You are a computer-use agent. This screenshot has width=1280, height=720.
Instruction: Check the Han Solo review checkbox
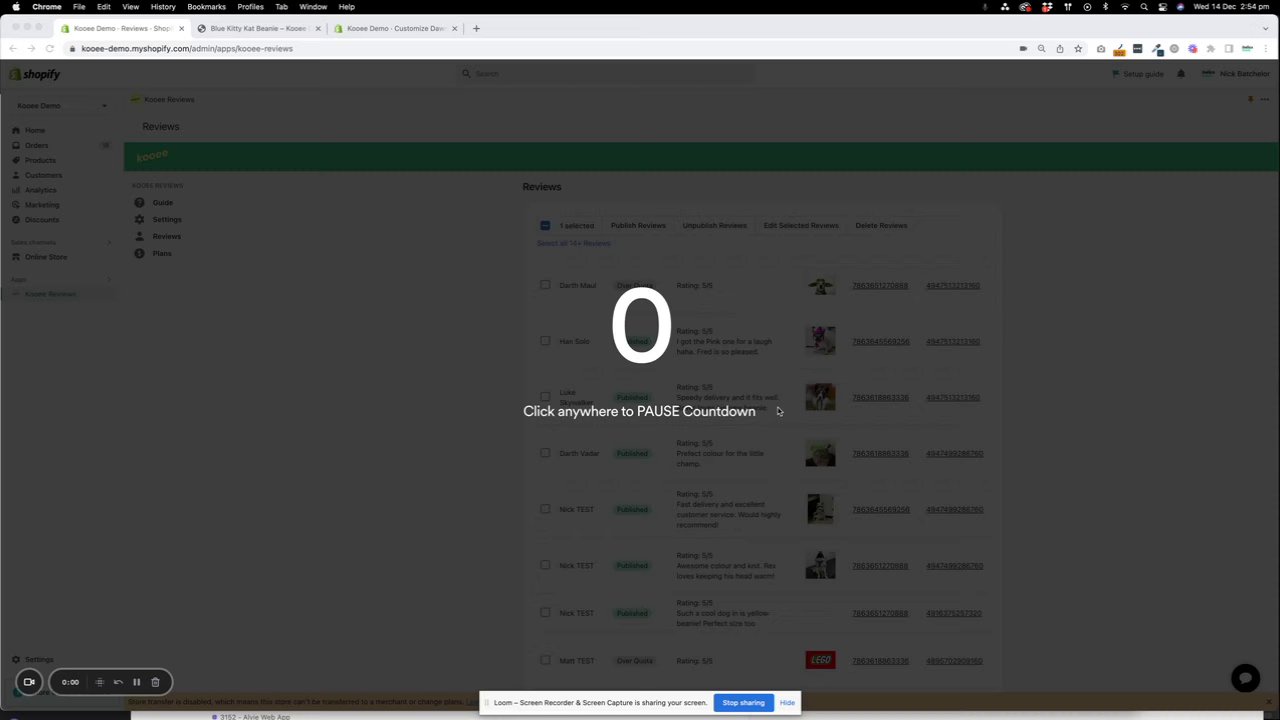click(545, 341)
